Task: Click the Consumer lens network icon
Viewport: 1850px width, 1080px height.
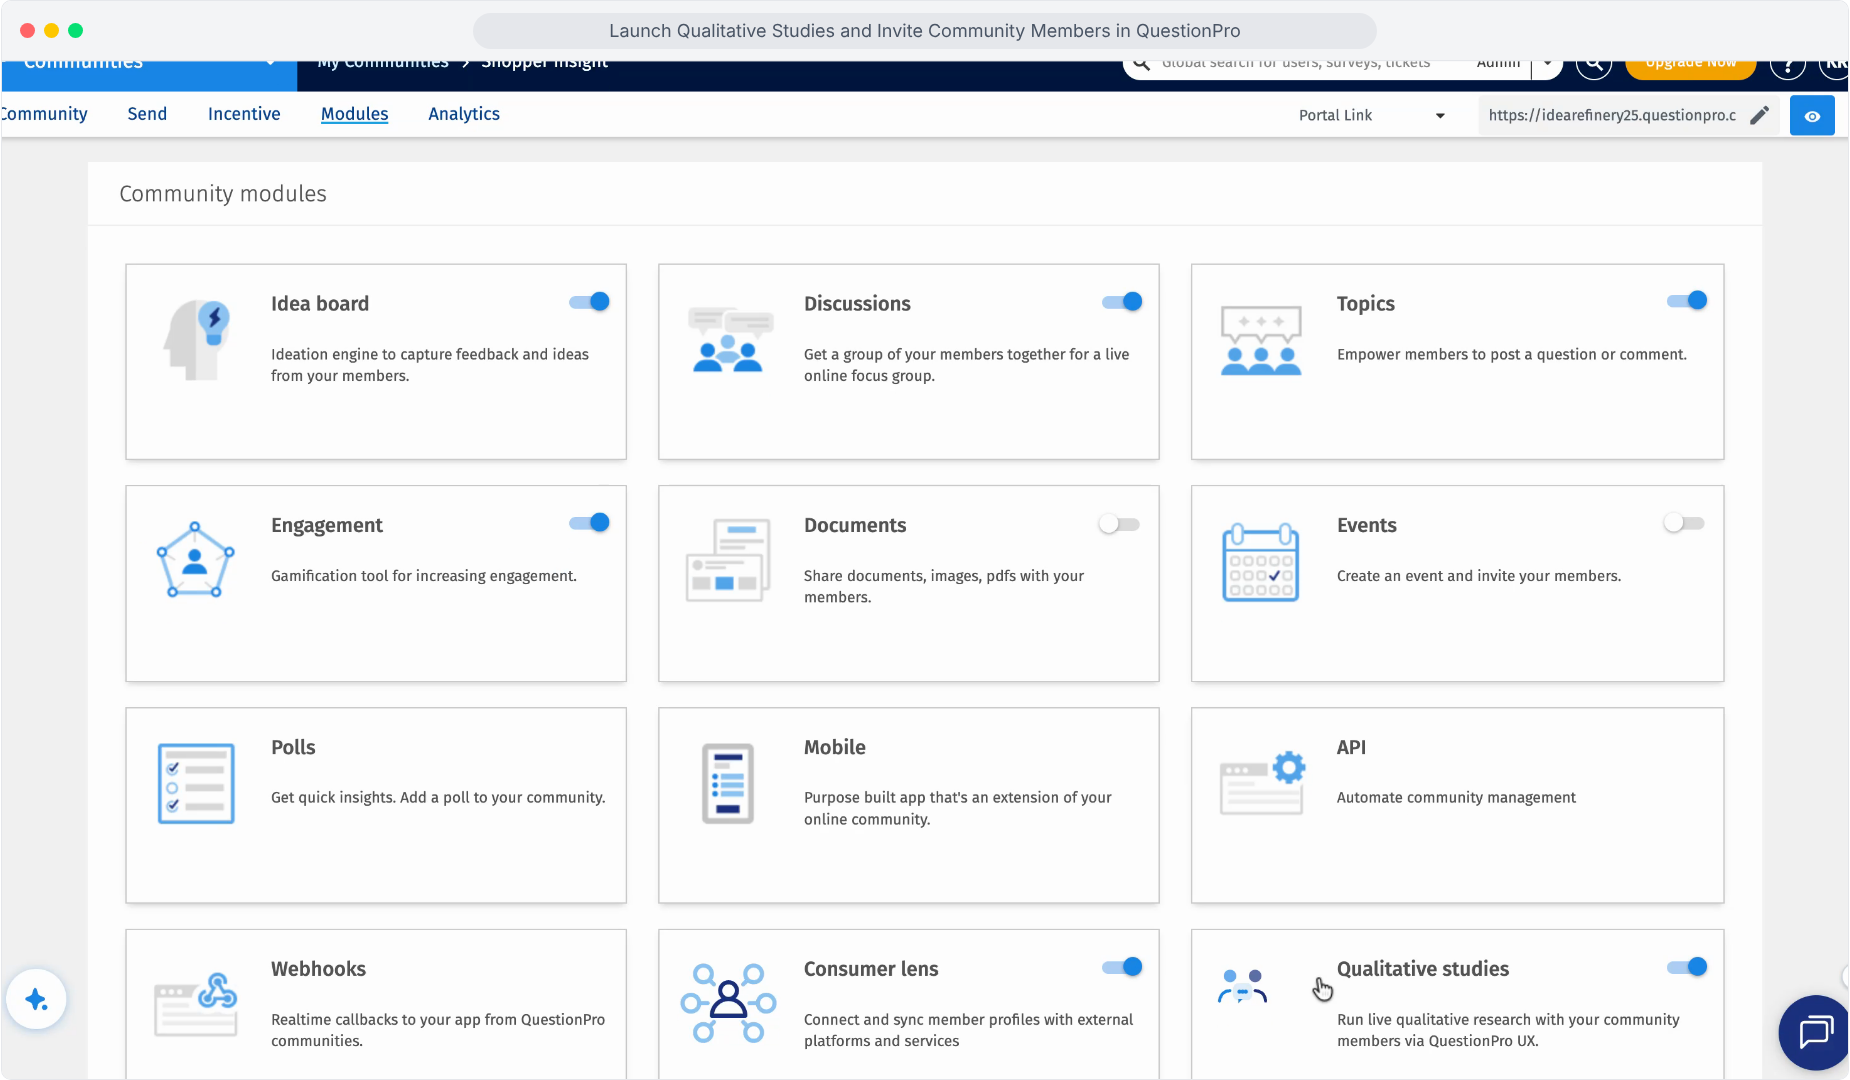Action: click(x=728, y=1003)
